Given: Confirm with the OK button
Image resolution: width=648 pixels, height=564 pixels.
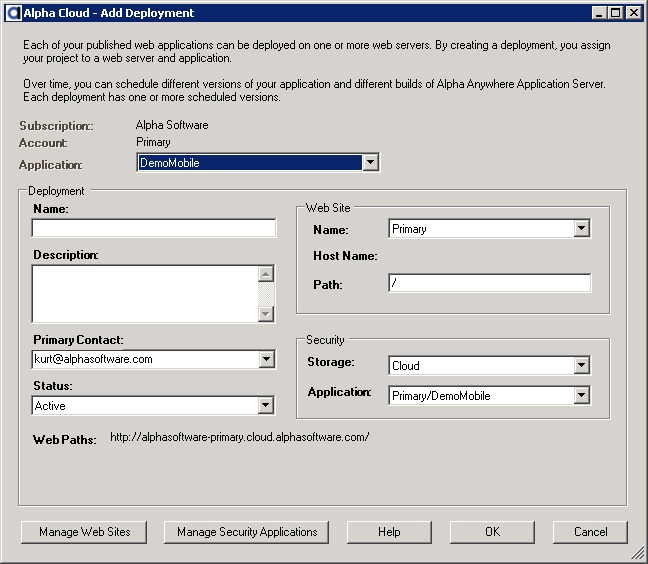Looking at the screenshot, I should (x=492, y=532).
